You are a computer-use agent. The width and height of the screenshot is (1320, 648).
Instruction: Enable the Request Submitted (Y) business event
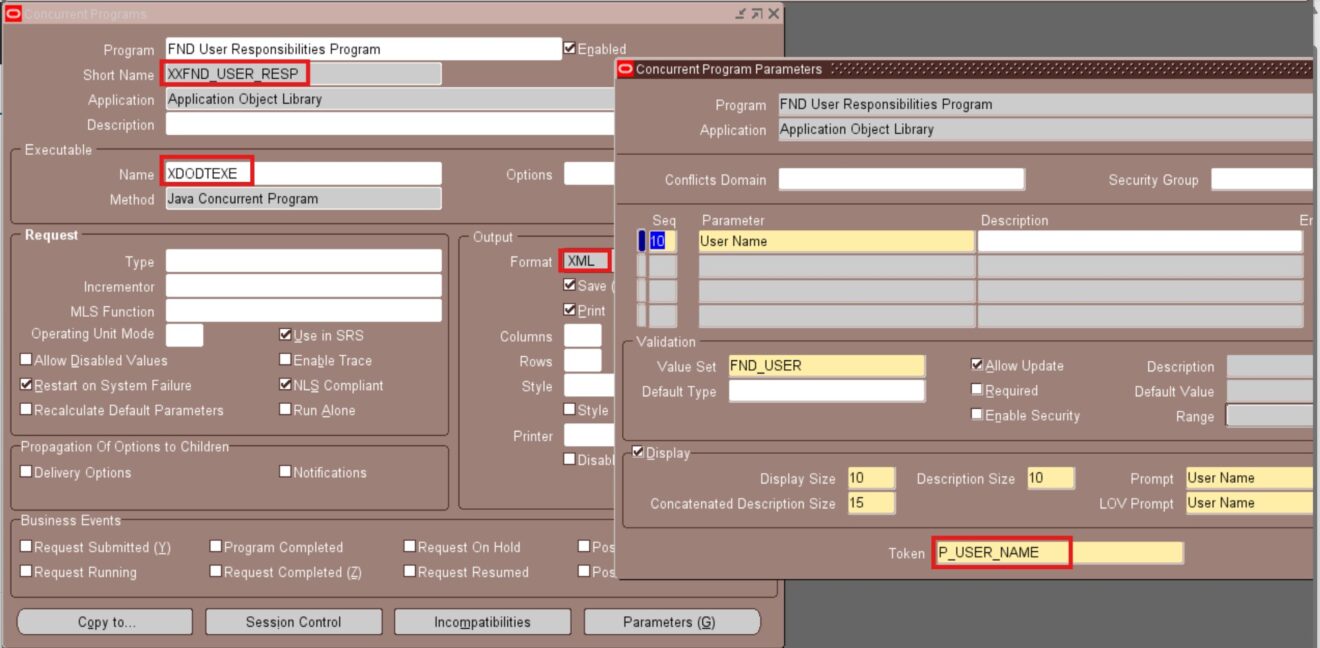(25, 547)
